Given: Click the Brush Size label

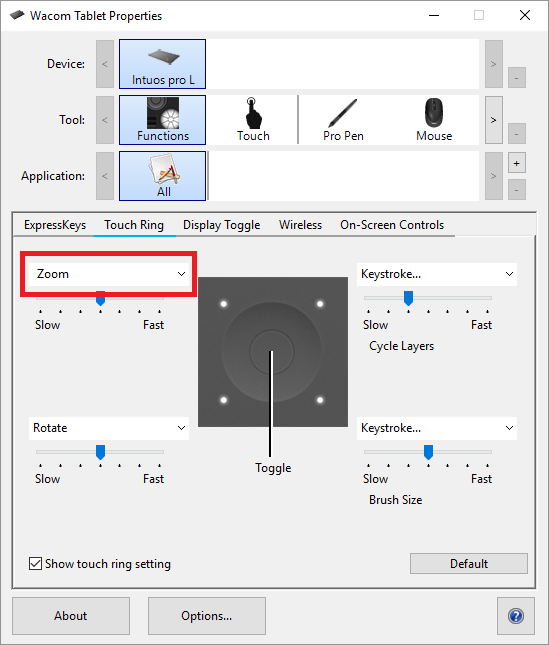Looking at the screenshot, I should (396, 500).
